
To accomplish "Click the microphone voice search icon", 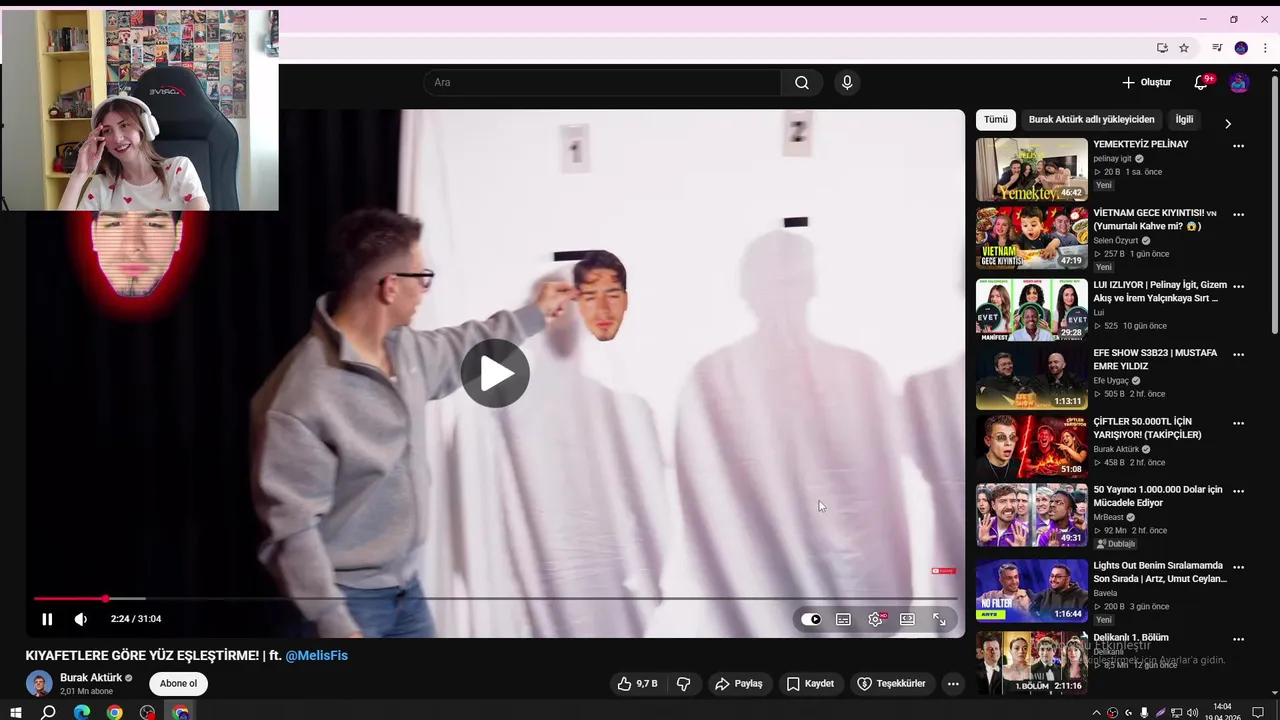I will coord(847,83).
